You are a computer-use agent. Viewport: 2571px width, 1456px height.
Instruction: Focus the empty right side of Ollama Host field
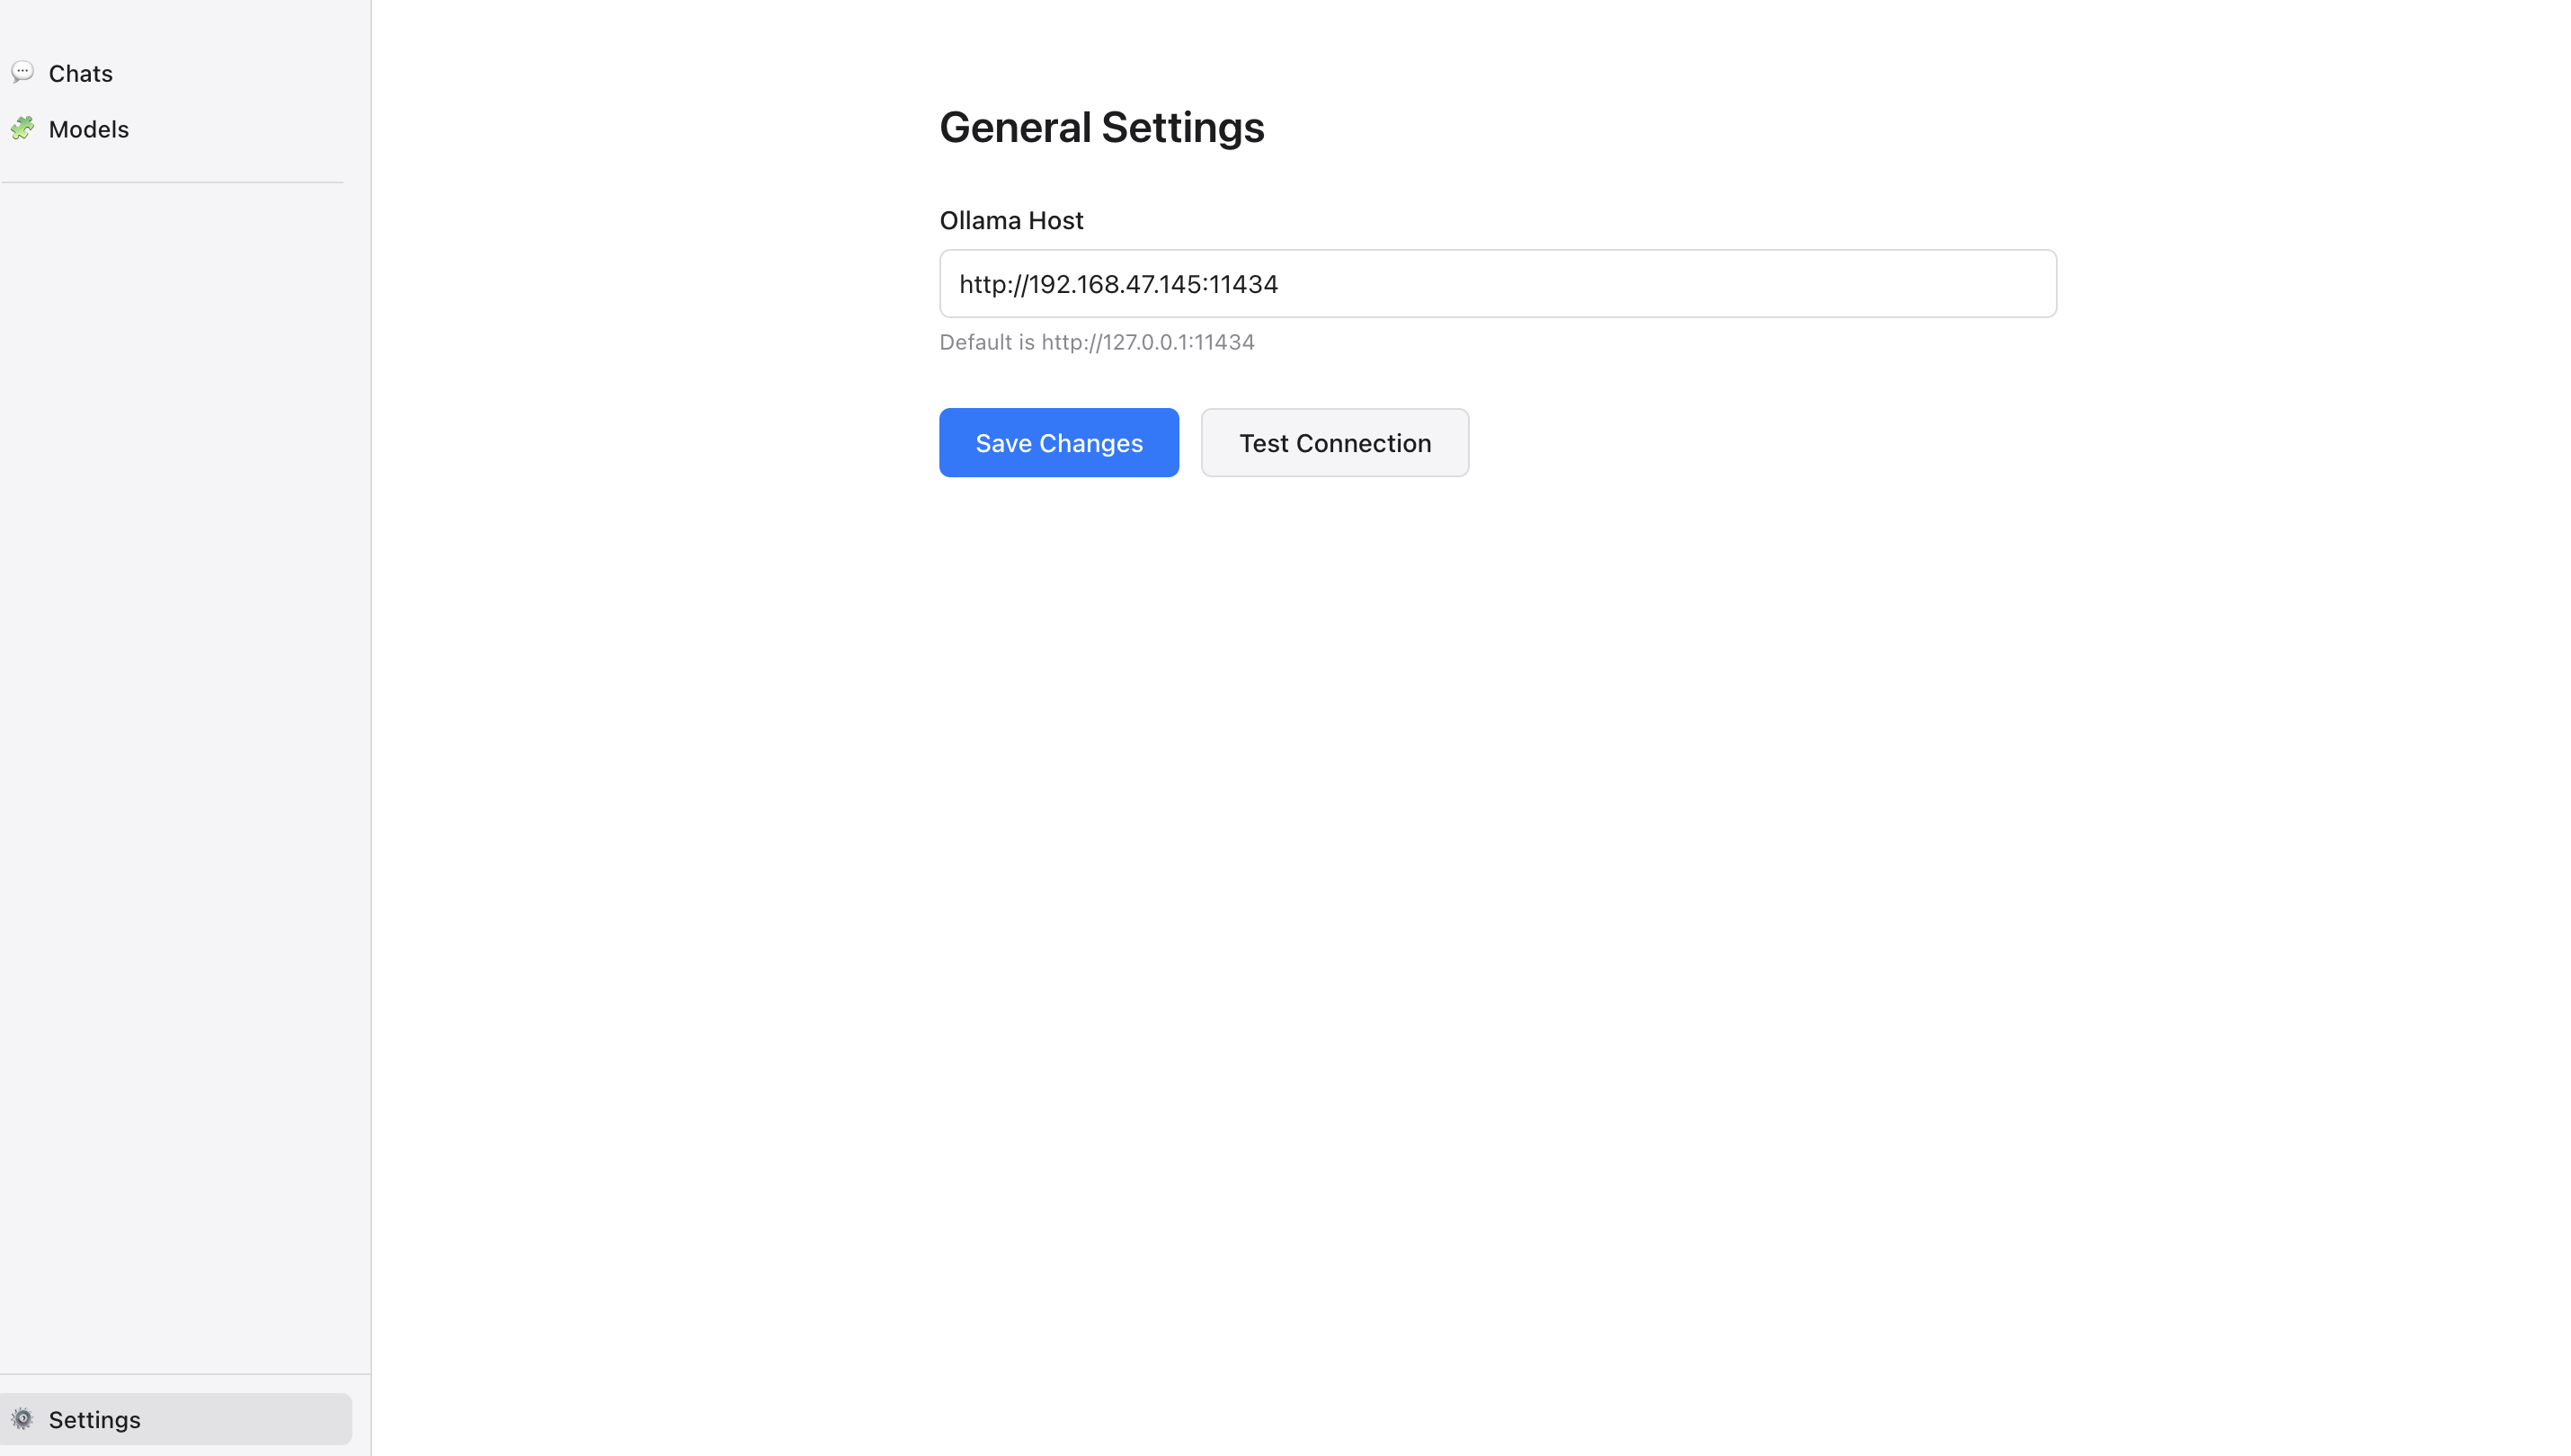pyautogui.click(x=1700, y=284)
